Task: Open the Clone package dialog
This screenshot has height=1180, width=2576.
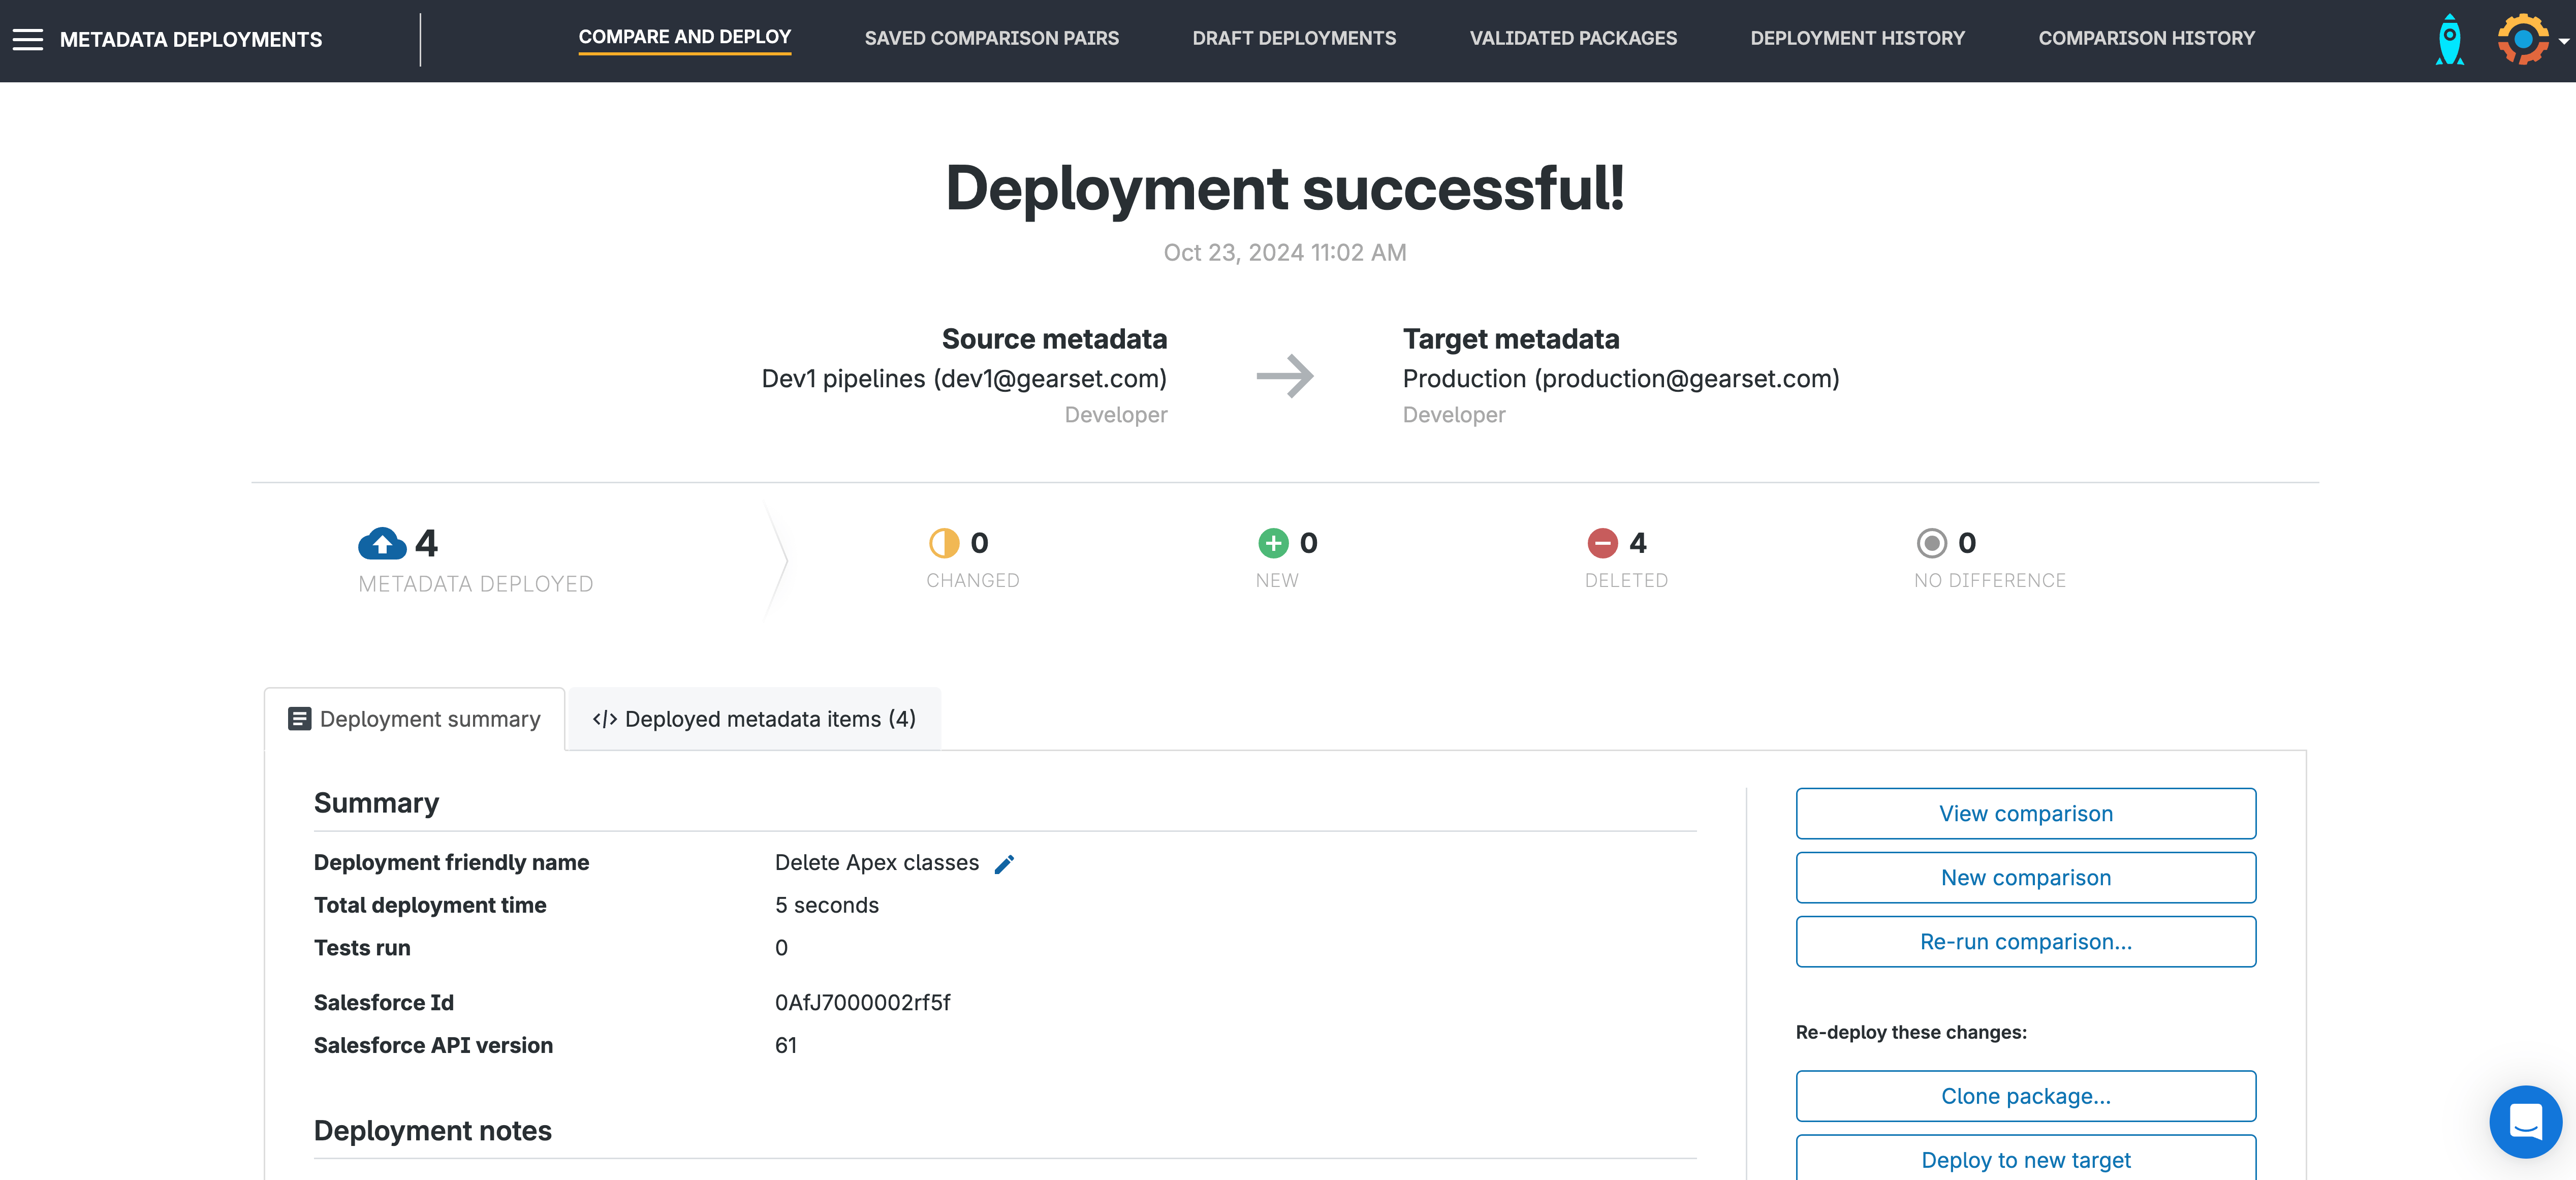Action: 2025,1096
